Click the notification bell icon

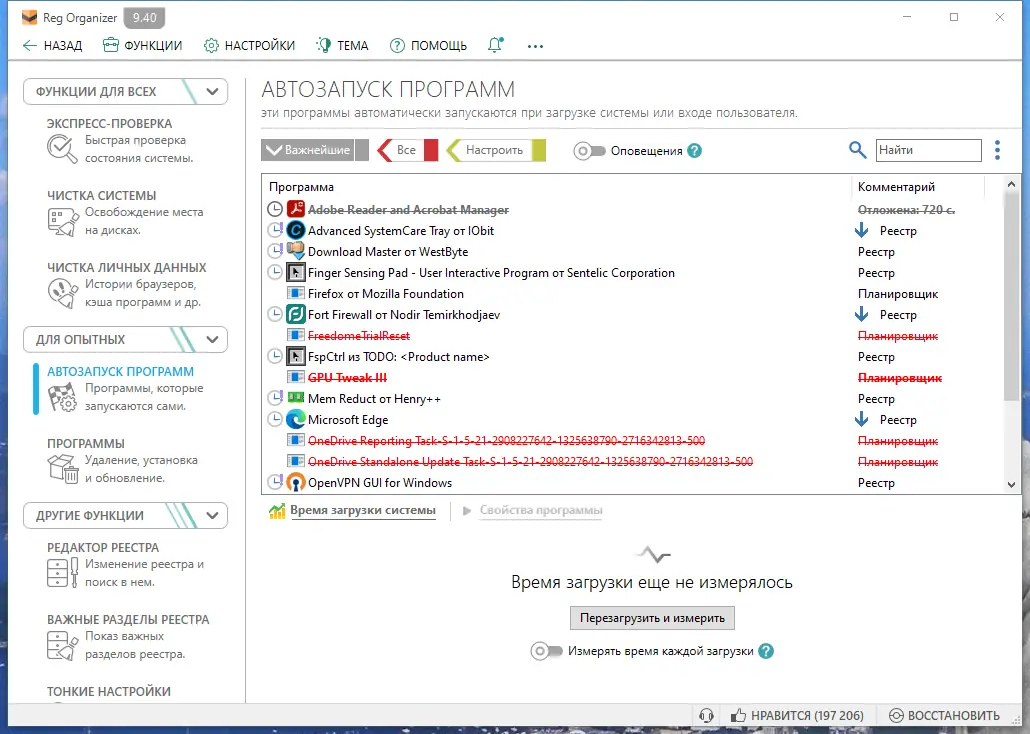495,45
